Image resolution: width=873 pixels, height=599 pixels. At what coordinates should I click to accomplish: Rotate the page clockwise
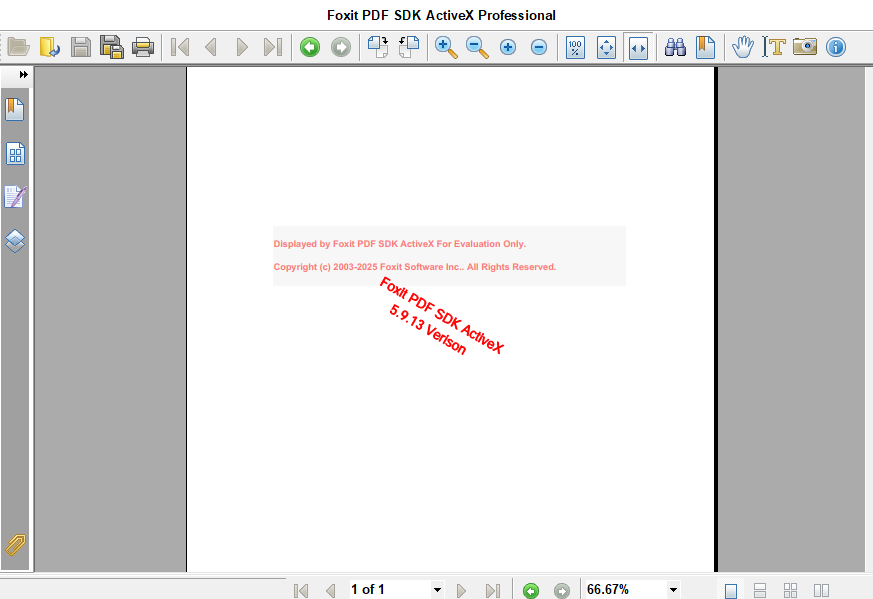pos(378,47)
